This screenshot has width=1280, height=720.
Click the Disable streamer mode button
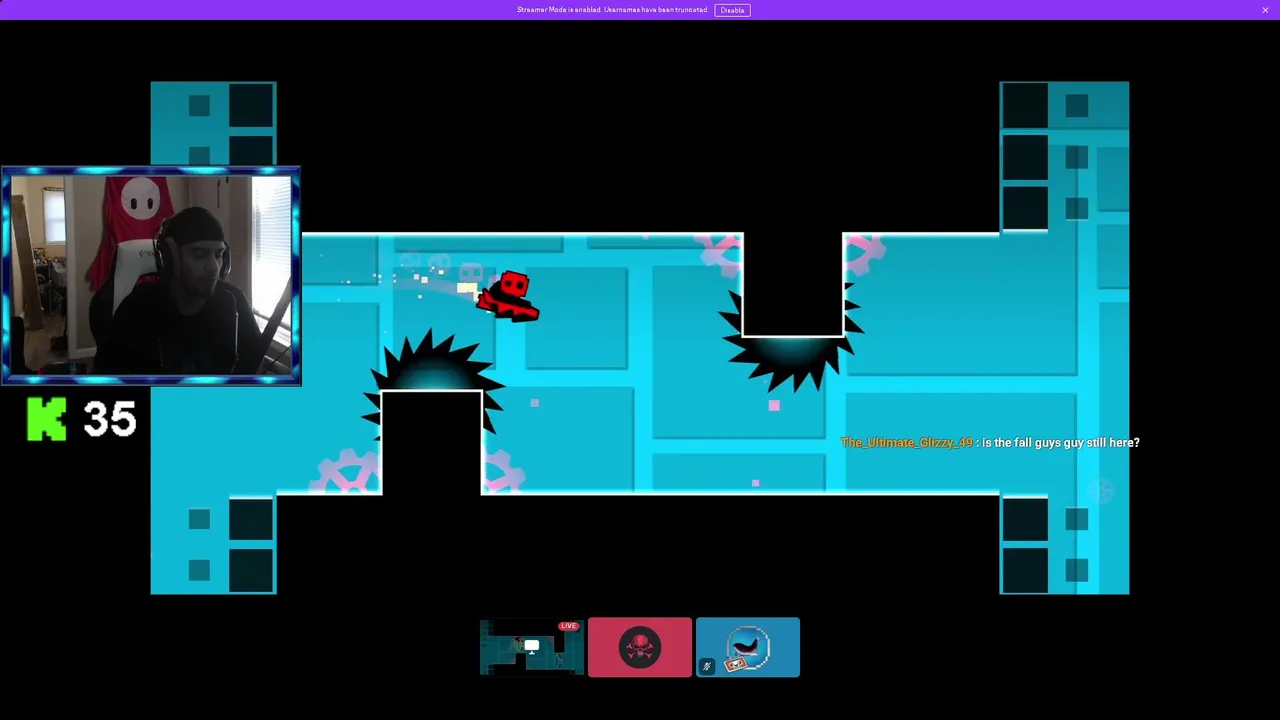click(732, 10)
